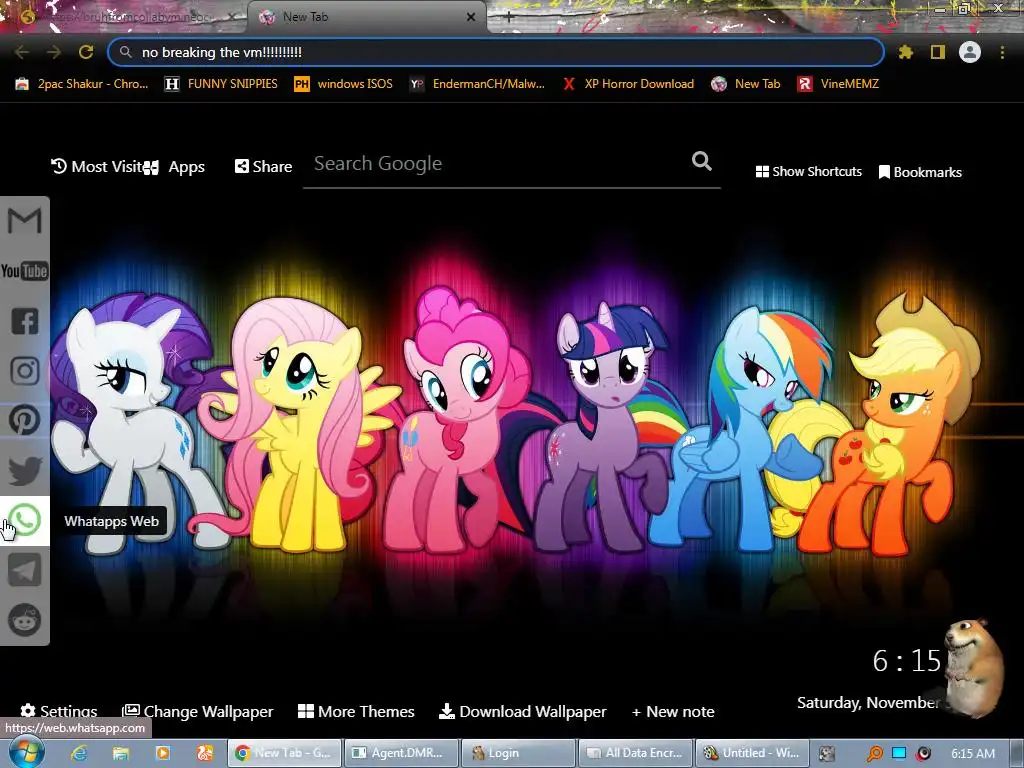Viewport: 1024px width, 768px height.
Task: Open Facebook from the sidebar
Action: (x=25, y=321)
